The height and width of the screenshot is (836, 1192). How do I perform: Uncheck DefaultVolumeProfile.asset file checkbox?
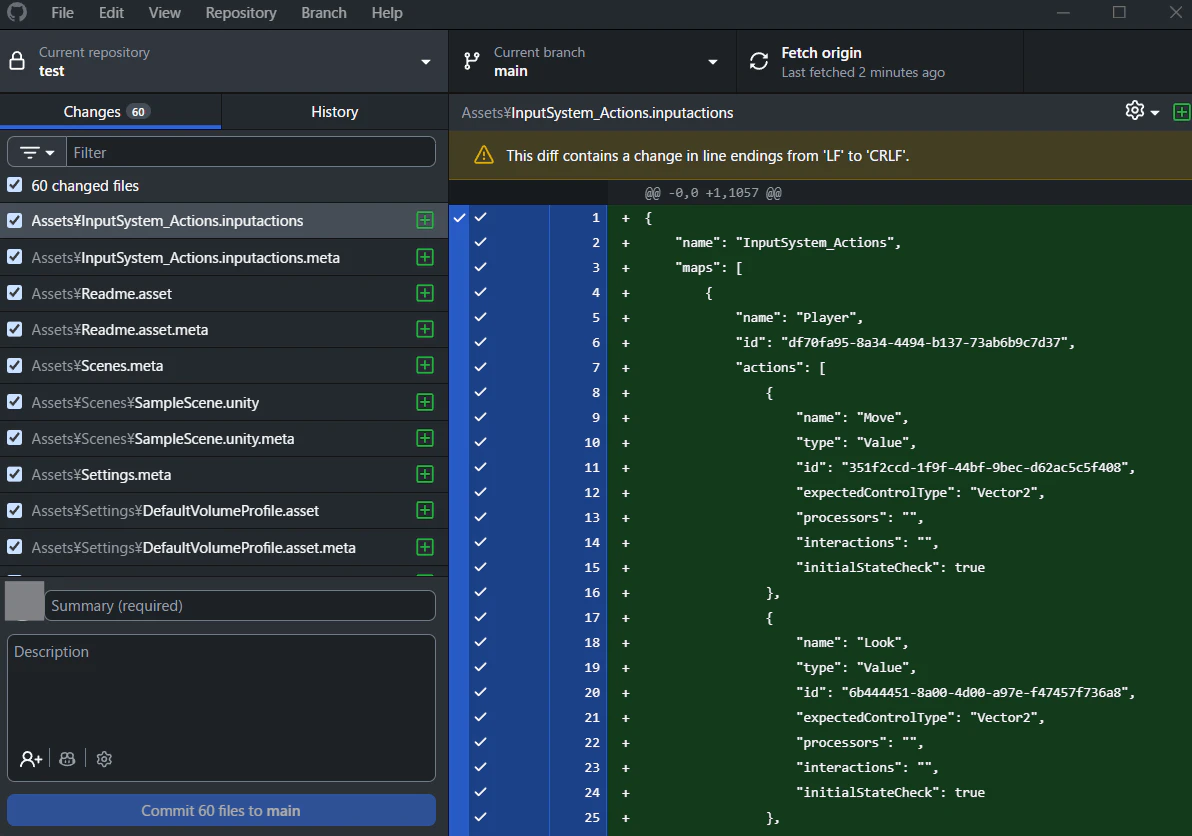pos(14,510)
